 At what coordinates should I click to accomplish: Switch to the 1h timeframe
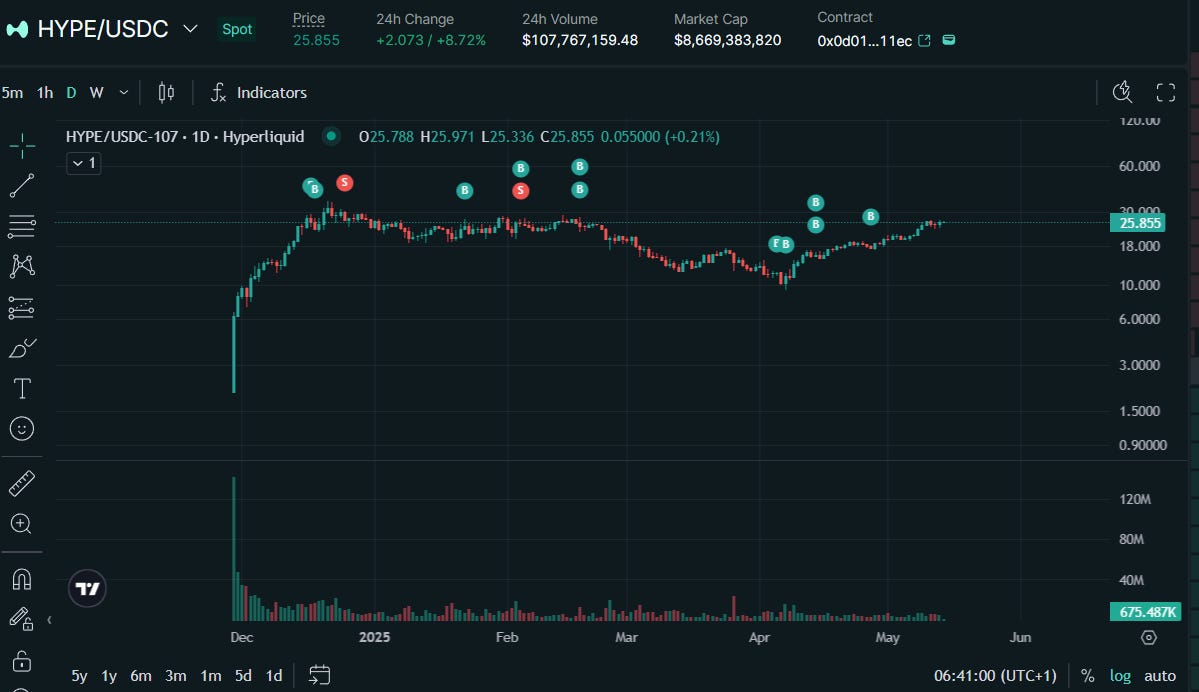(x=45, y=93)
